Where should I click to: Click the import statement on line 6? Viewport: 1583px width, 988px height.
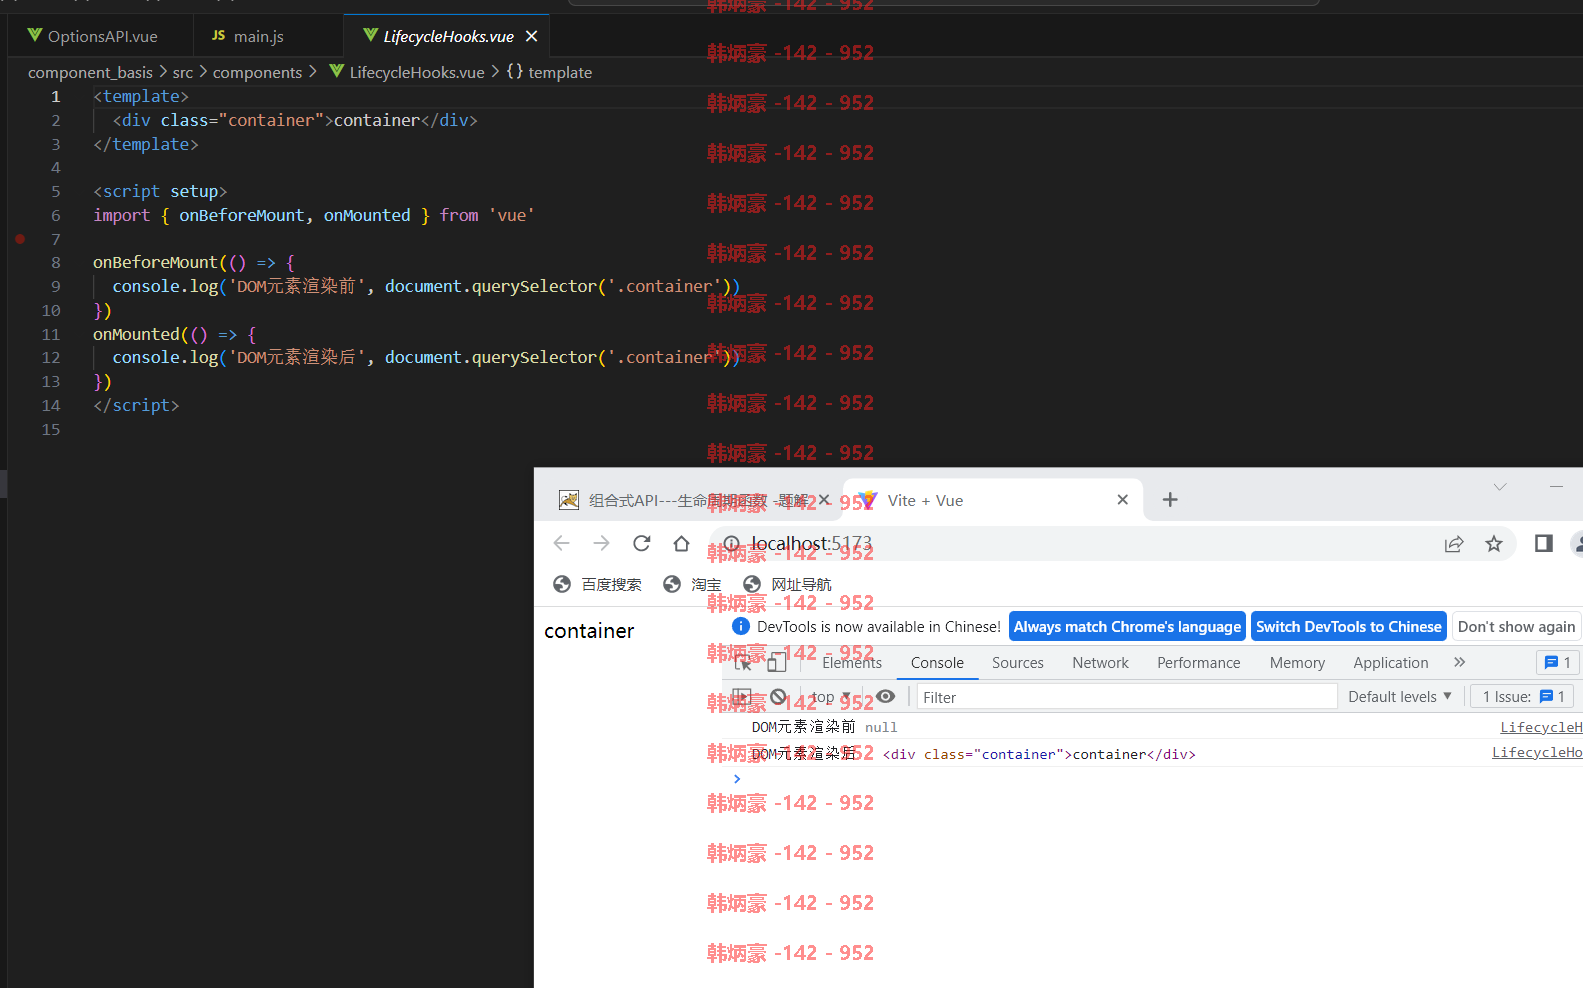314,215
